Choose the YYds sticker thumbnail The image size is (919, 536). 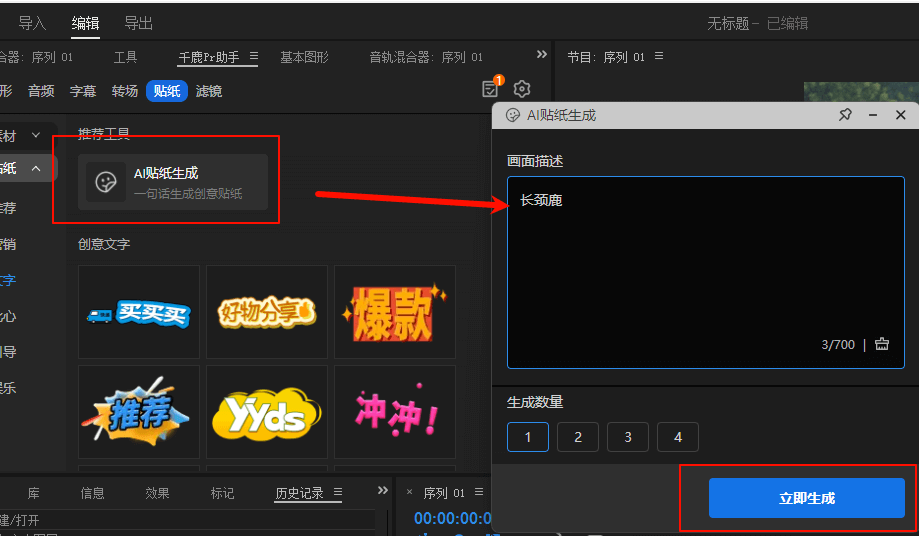pos(267,412)
